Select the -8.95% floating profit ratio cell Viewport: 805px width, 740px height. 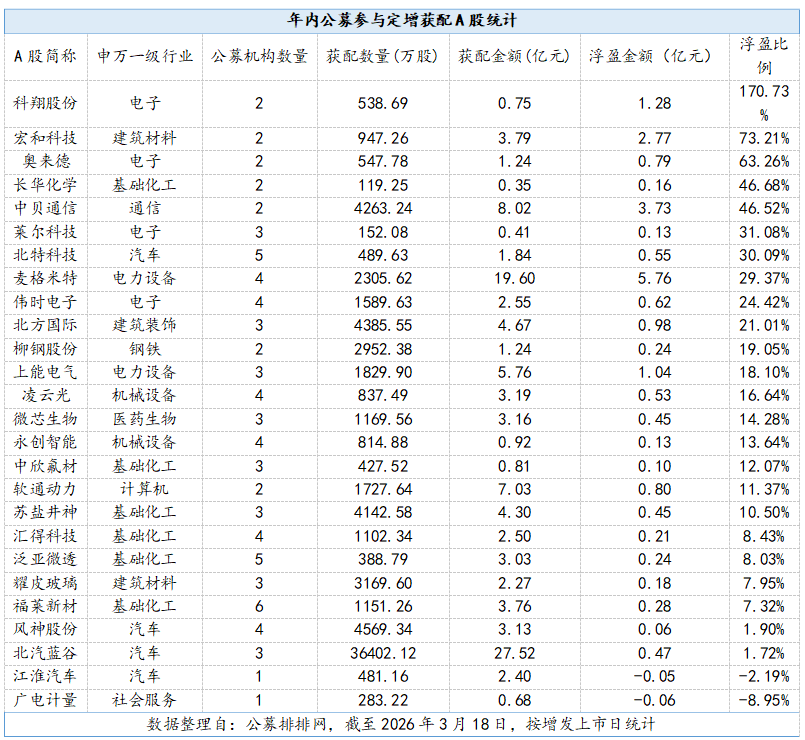[764, 699]
